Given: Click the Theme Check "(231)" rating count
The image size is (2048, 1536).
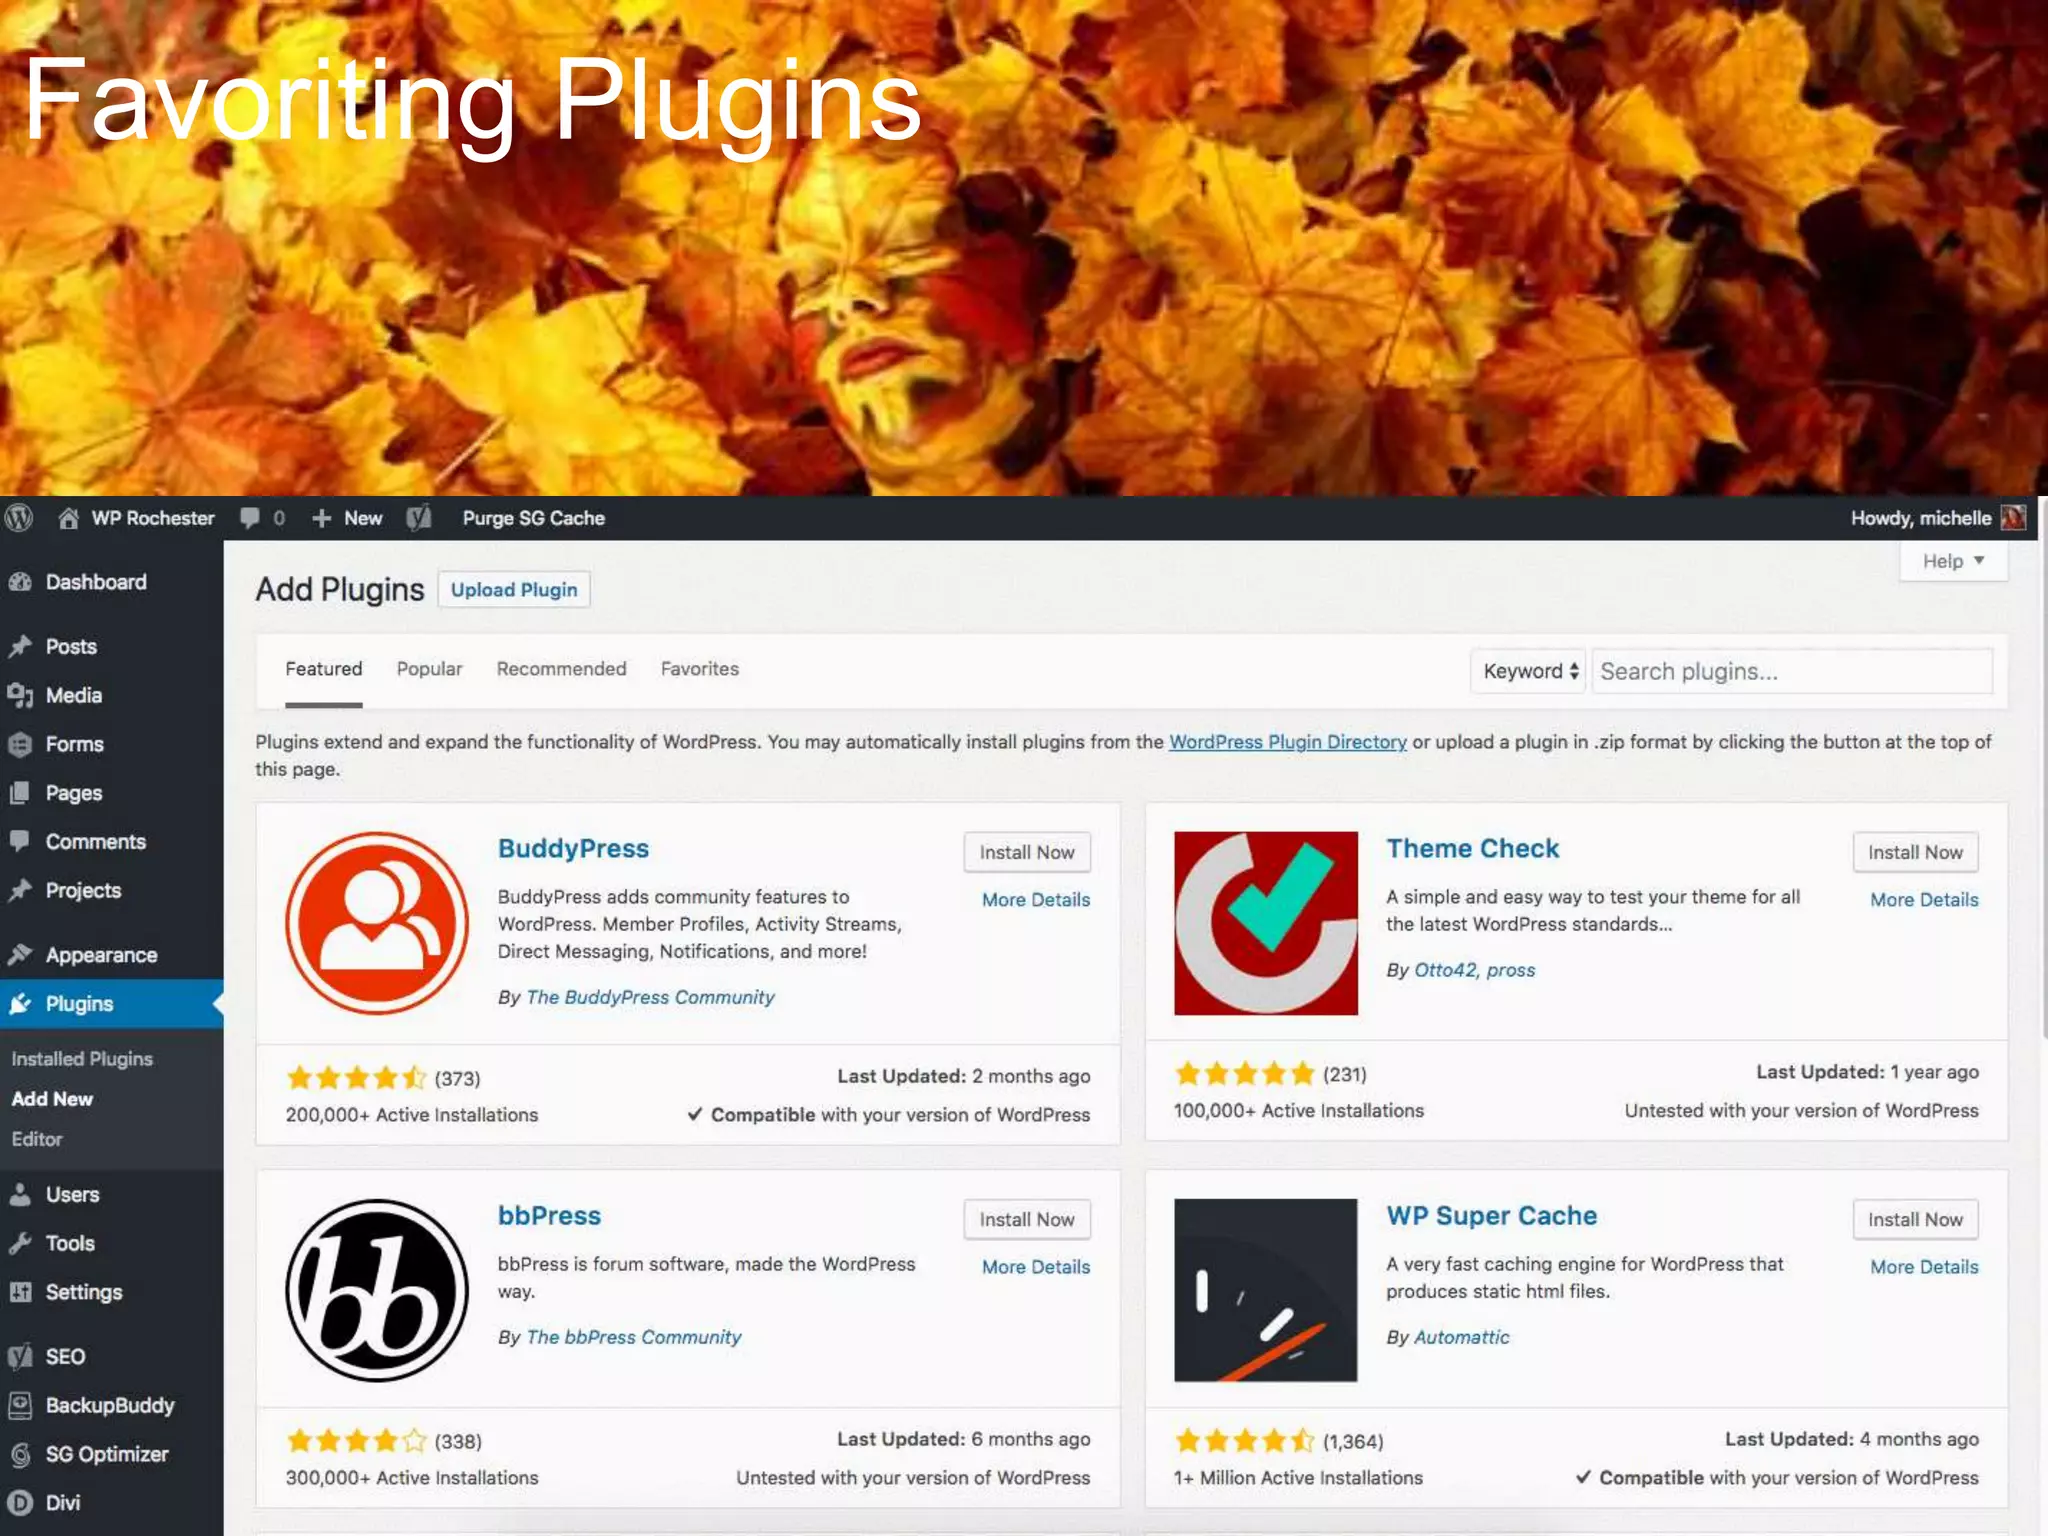Looking at the screenshot, I should [1345, 1074].
